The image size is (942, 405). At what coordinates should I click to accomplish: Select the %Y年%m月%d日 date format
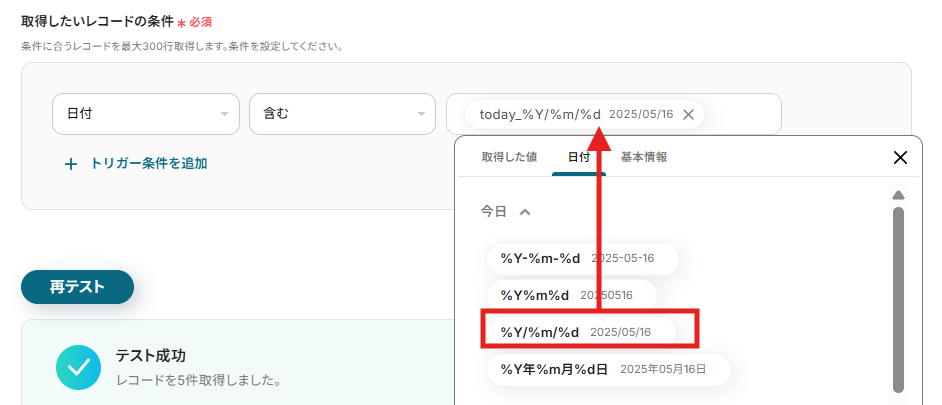[x=609, y=370]
